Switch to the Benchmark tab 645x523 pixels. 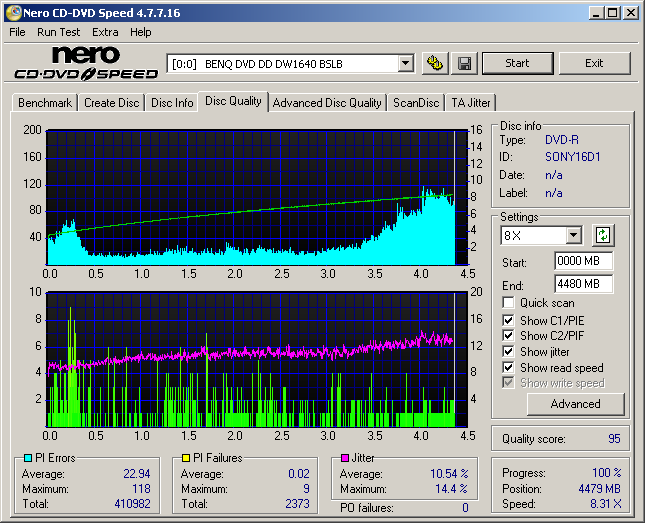(x=45, y=103)
